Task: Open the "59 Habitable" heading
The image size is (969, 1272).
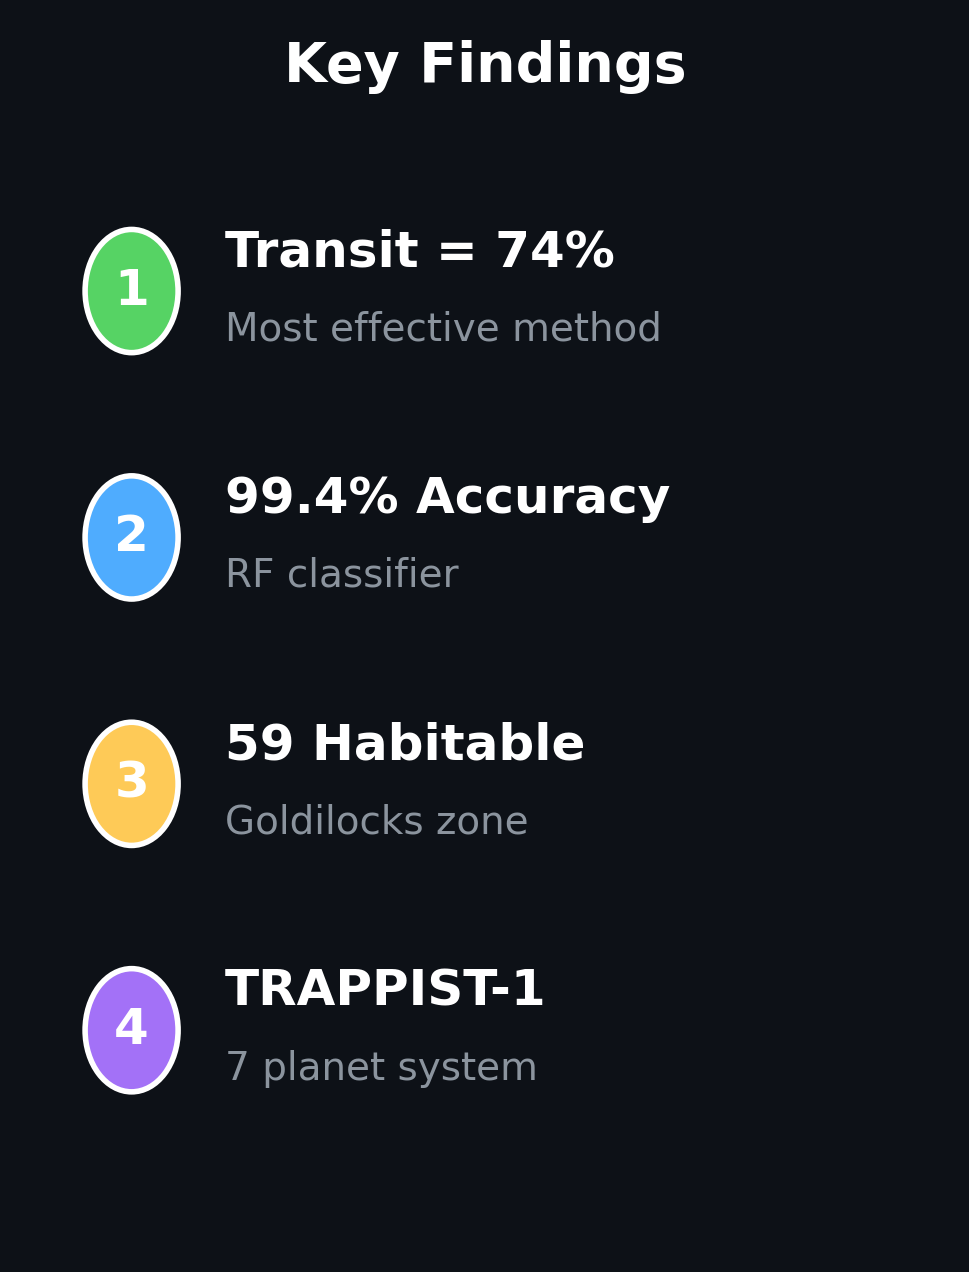Action: (404, 745)
